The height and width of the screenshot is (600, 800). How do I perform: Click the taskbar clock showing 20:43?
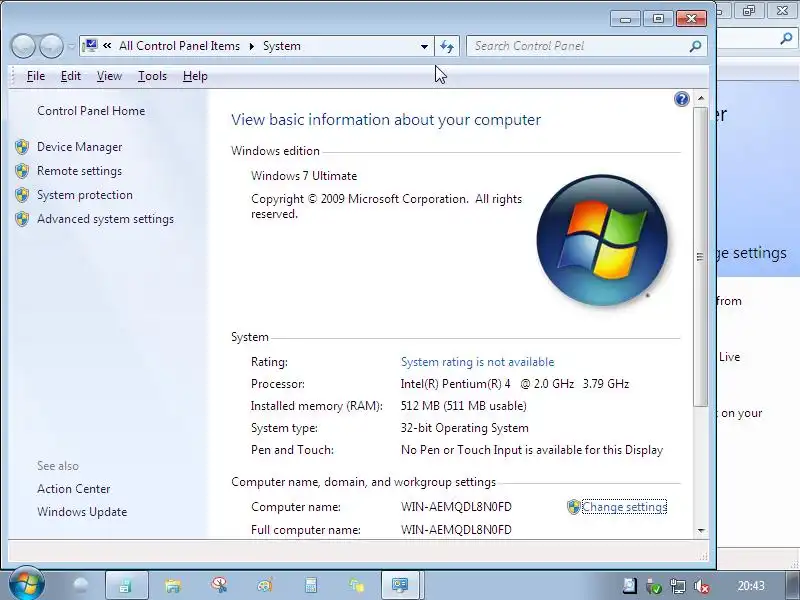tap(751, 586)
